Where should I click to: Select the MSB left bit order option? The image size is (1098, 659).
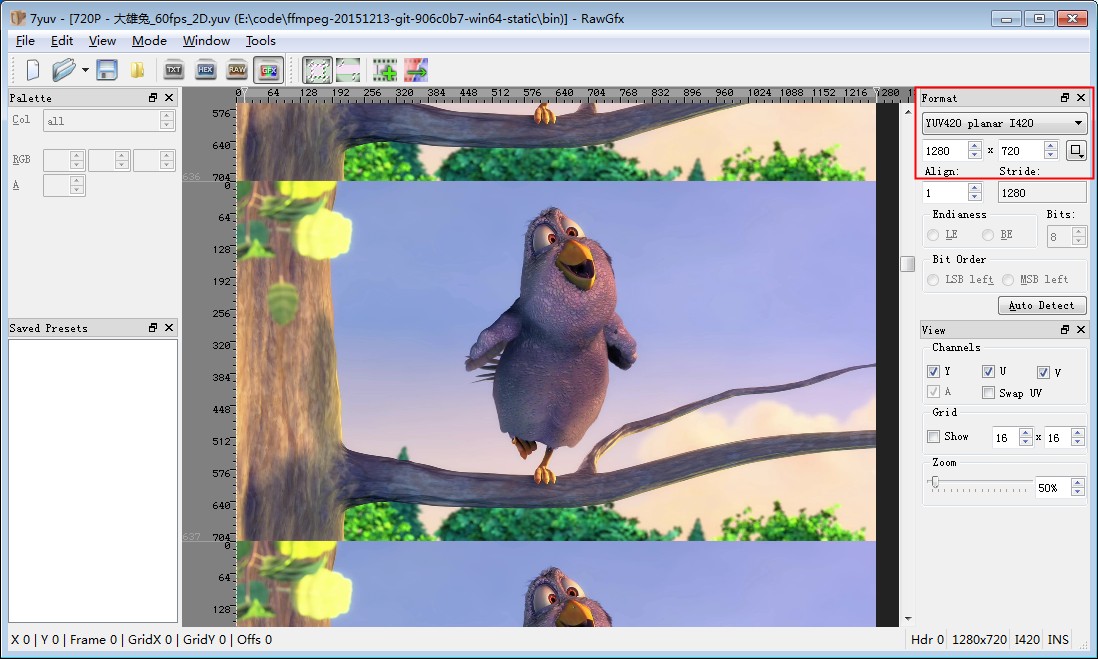coord(1008,279)
